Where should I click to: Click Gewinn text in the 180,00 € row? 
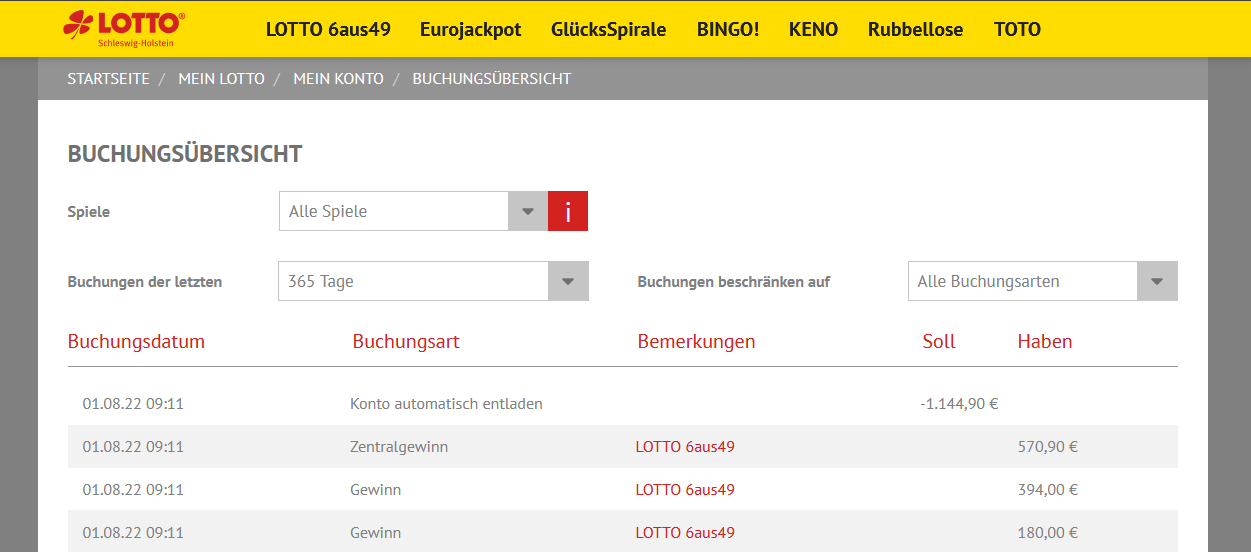pyautogui.click(x=375, y=533)
